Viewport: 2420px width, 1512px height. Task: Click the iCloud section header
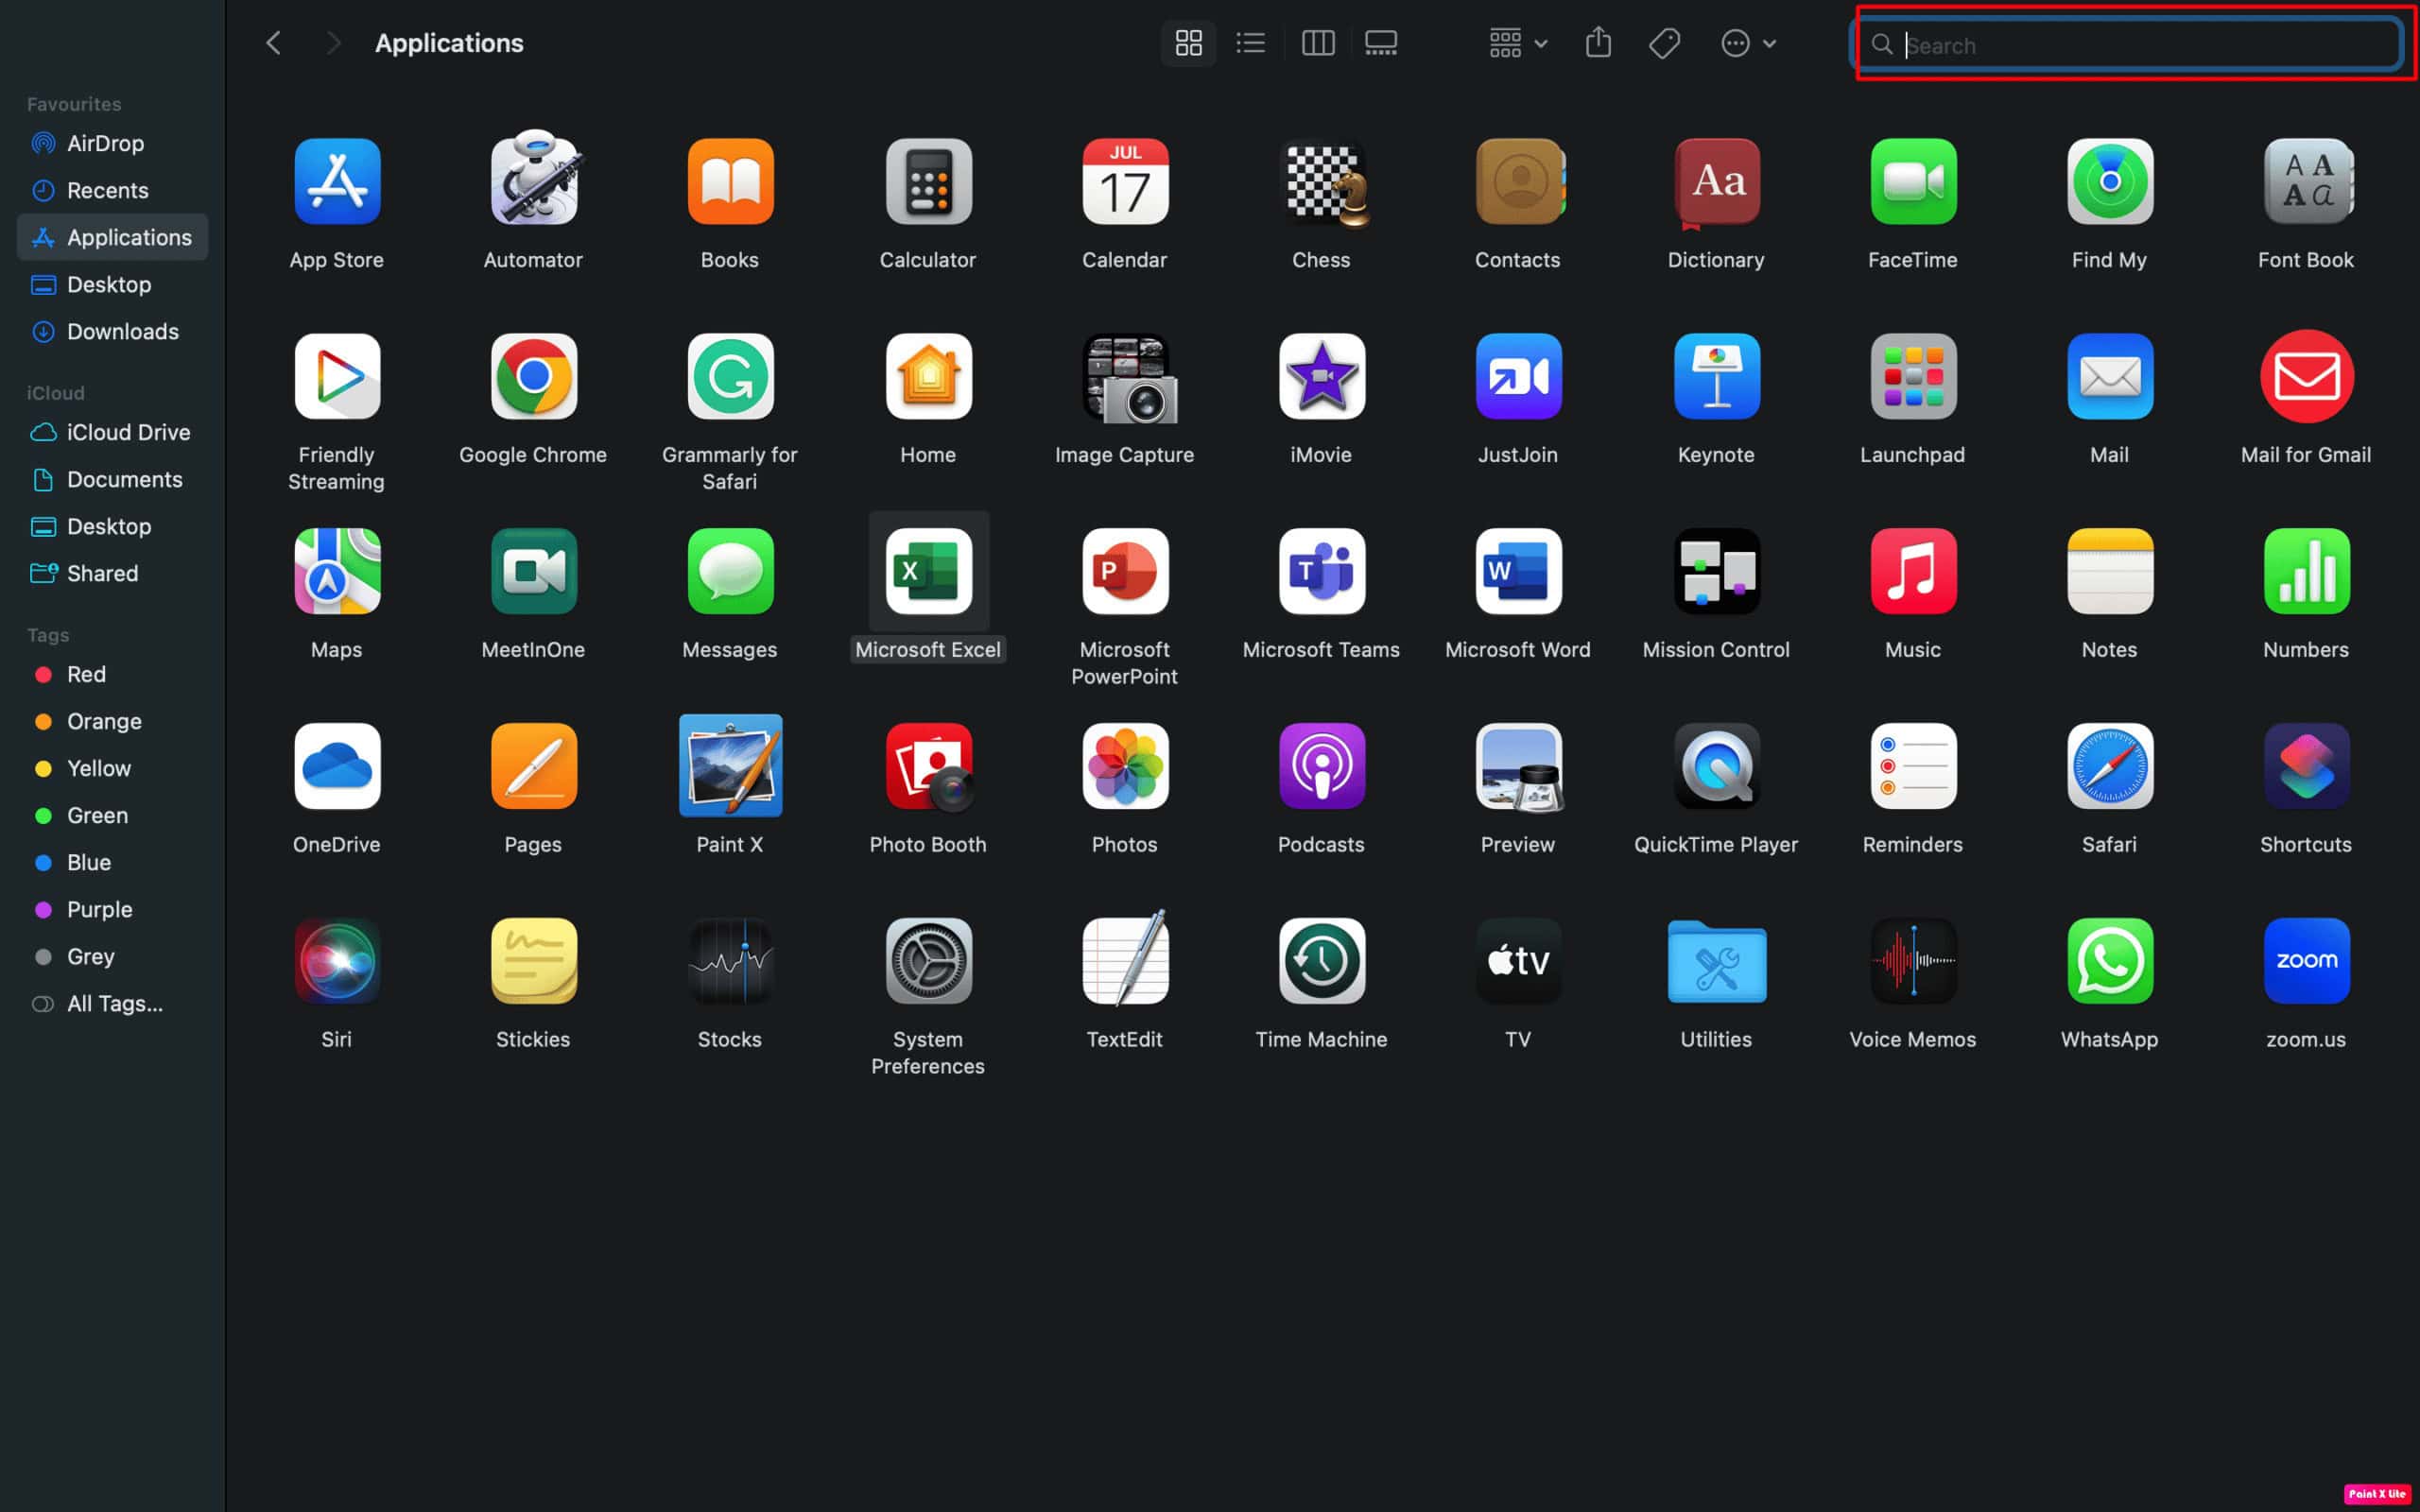[56, 393]
